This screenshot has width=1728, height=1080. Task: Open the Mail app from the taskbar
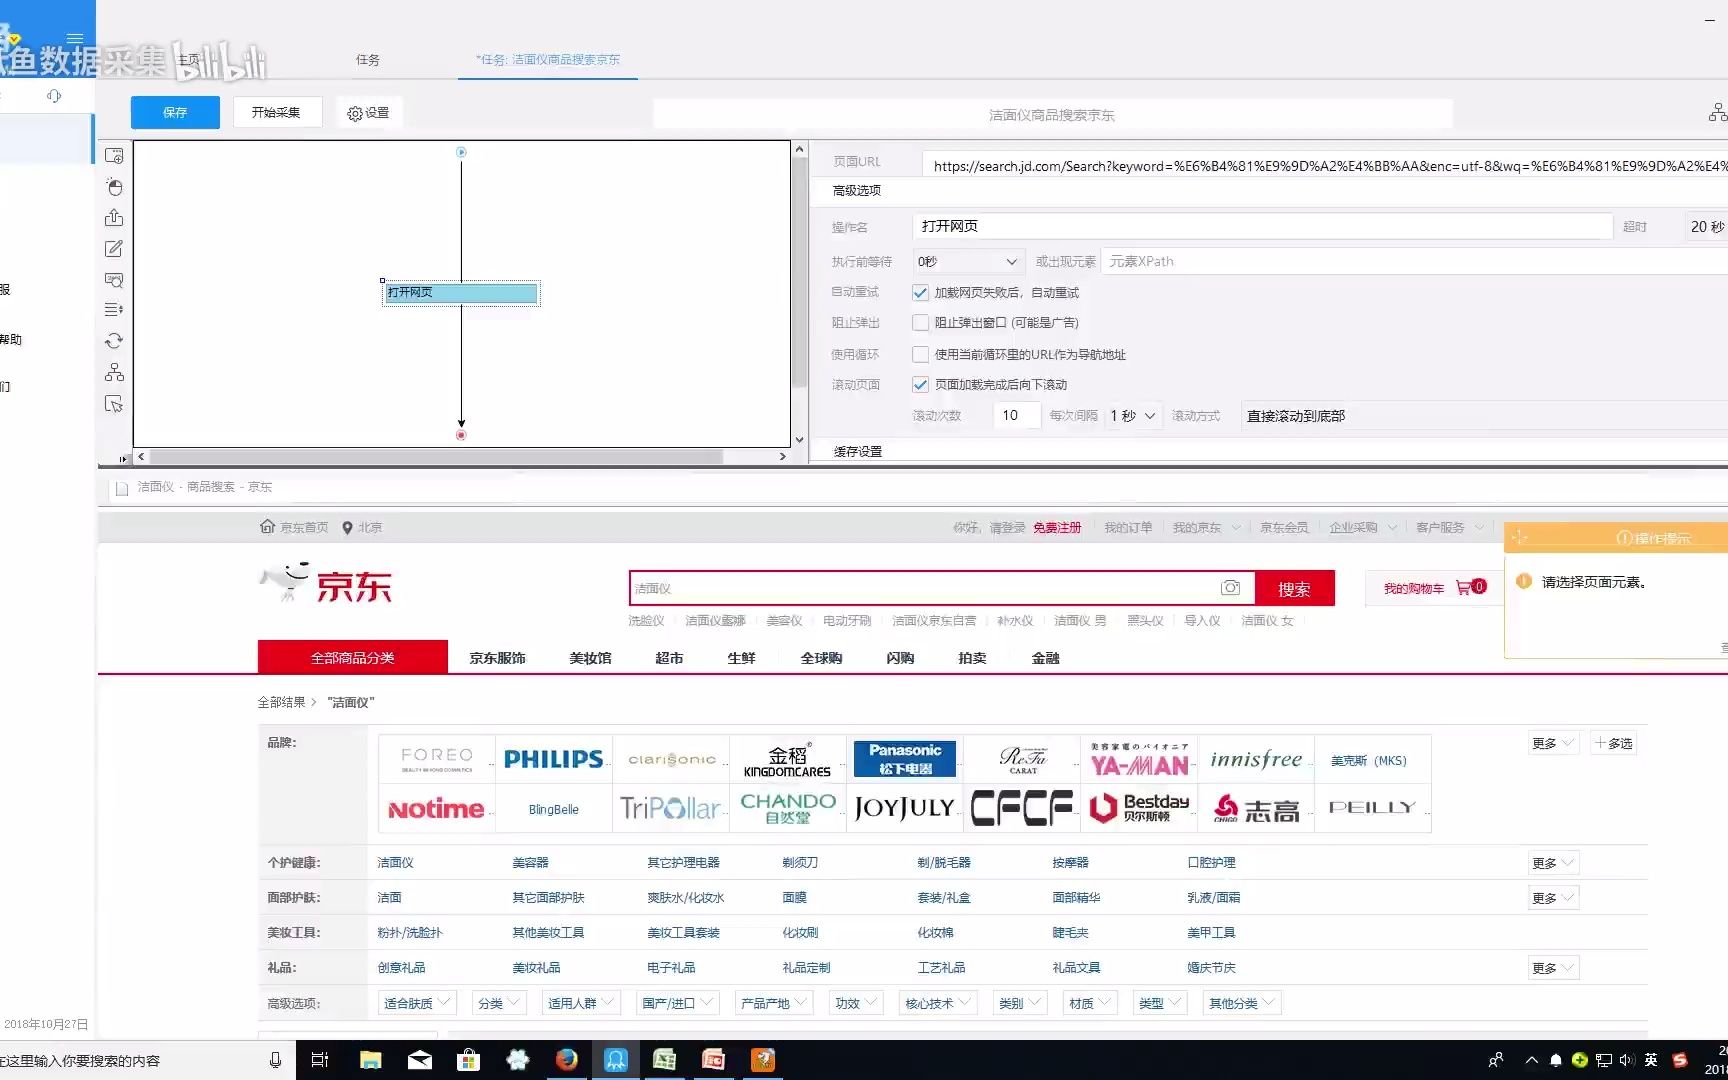420,1060
